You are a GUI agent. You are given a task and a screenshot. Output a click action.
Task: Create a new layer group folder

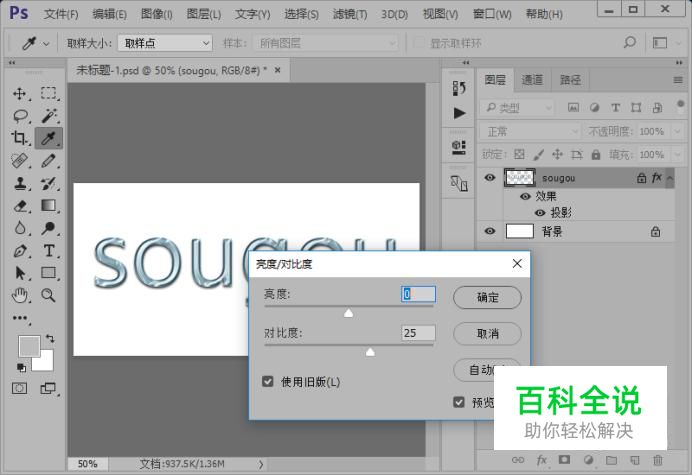[x=611, y=460]
